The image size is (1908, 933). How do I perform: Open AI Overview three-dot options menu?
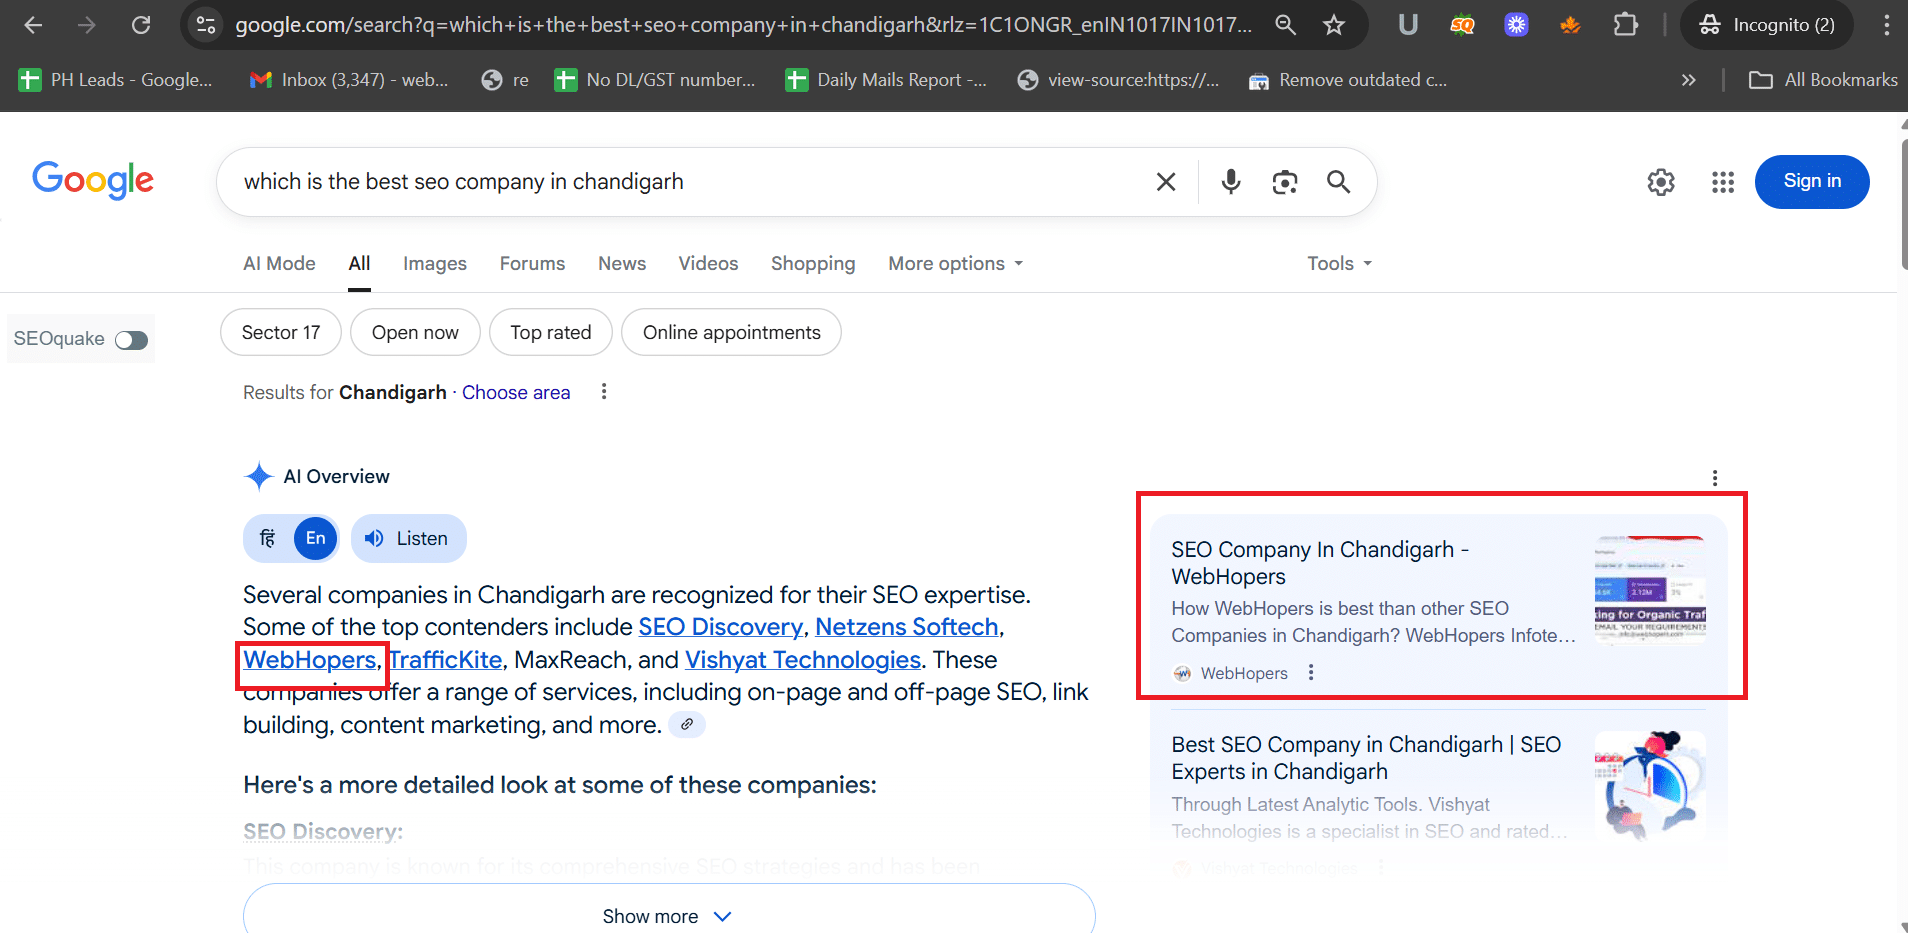1714,478
